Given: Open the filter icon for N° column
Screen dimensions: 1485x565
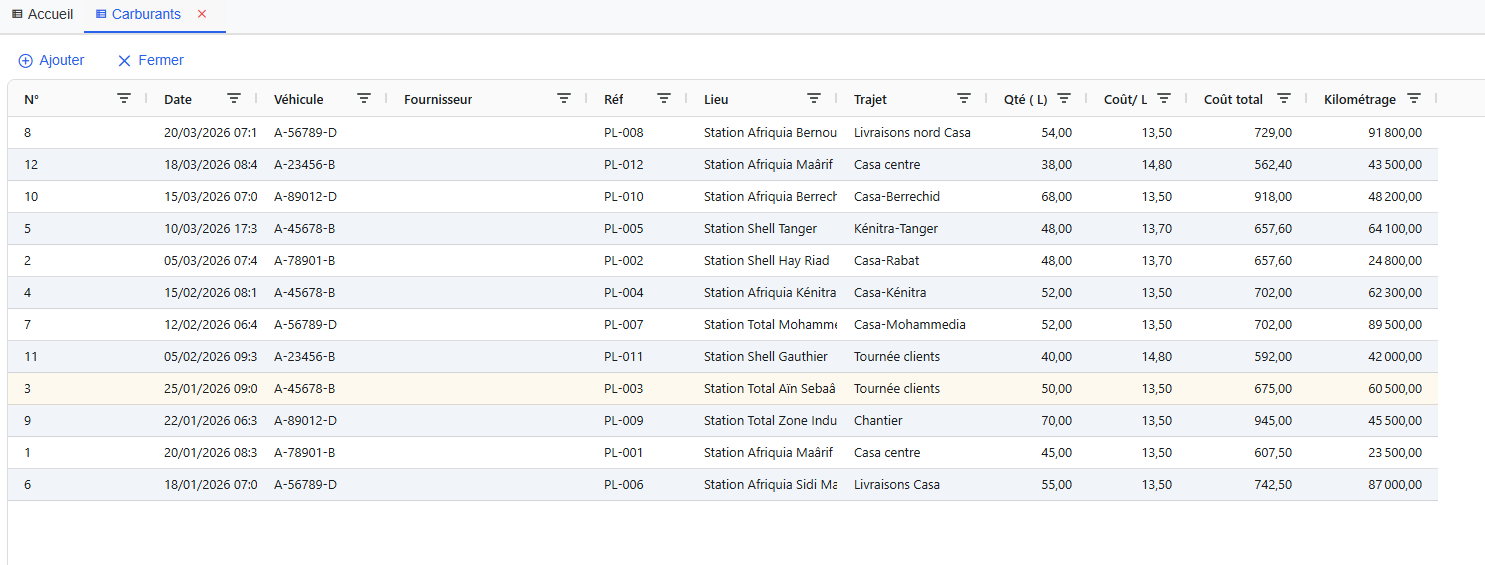Looking at the screenshot, I should coord(124,98).
